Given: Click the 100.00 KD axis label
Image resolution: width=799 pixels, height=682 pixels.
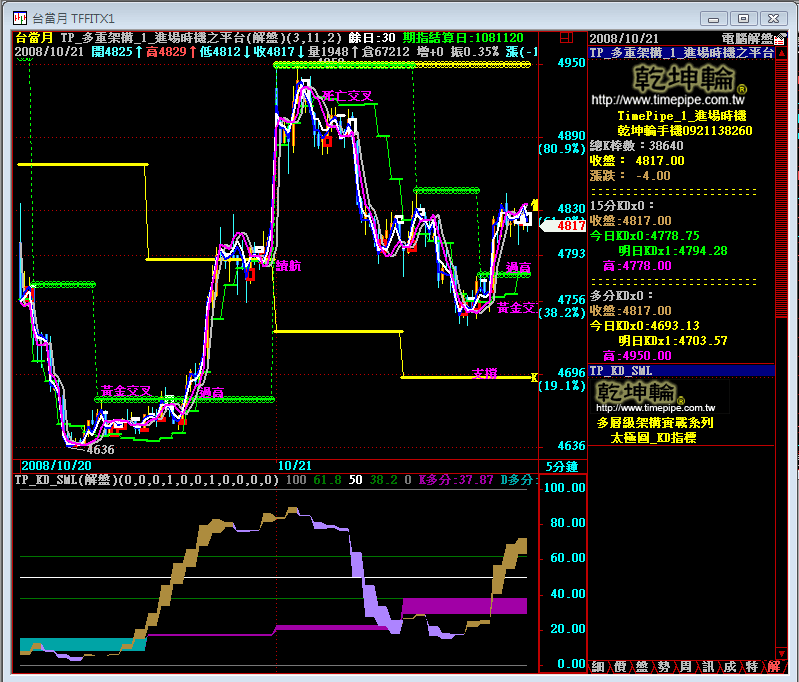Looking at the screenshot, I should [x=565, y=488].
